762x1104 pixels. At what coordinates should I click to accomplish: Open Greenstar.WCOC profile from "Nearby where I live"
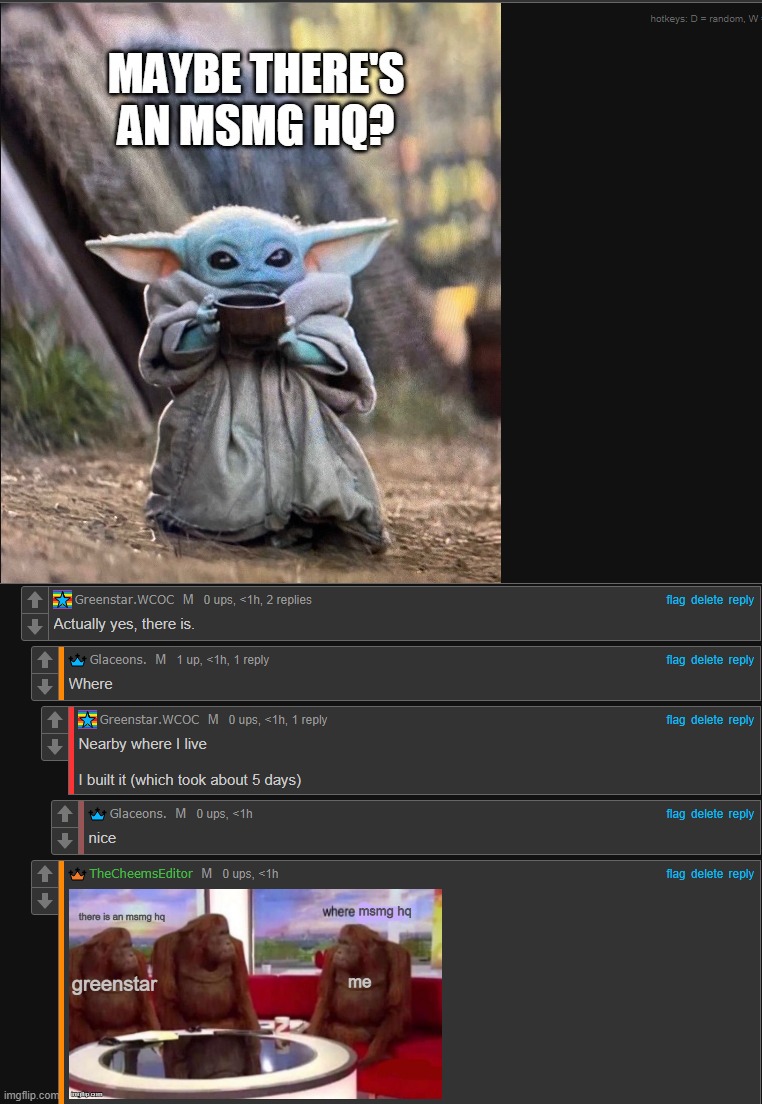click(149, 720)
